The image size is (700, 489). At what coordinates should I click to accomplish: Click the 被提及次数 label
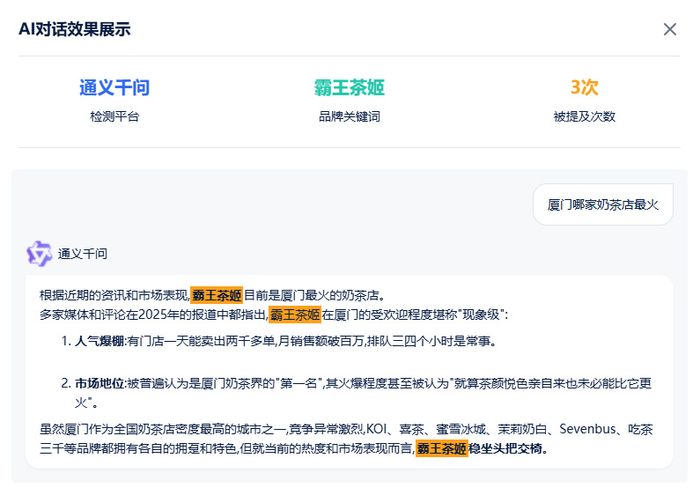click(584, 117)
